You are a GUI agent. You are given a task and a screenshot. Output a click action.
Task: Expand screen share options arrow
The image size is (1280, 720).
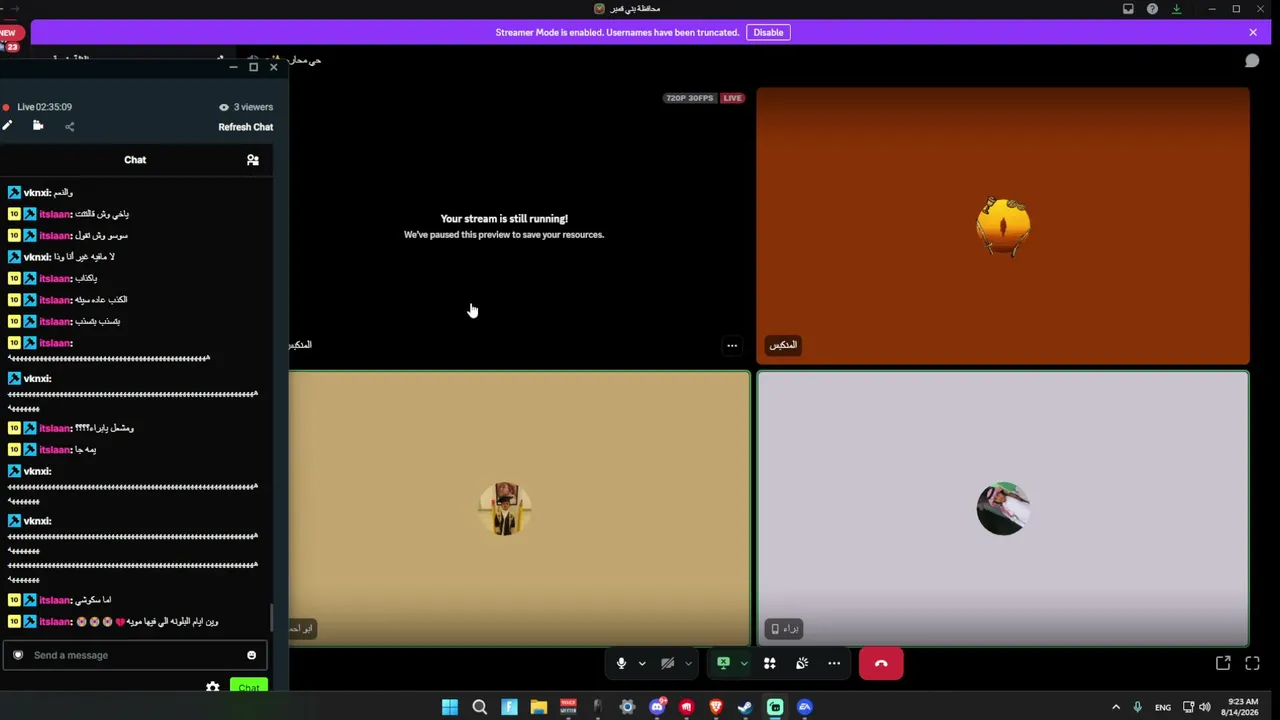(x=743, y=663)
